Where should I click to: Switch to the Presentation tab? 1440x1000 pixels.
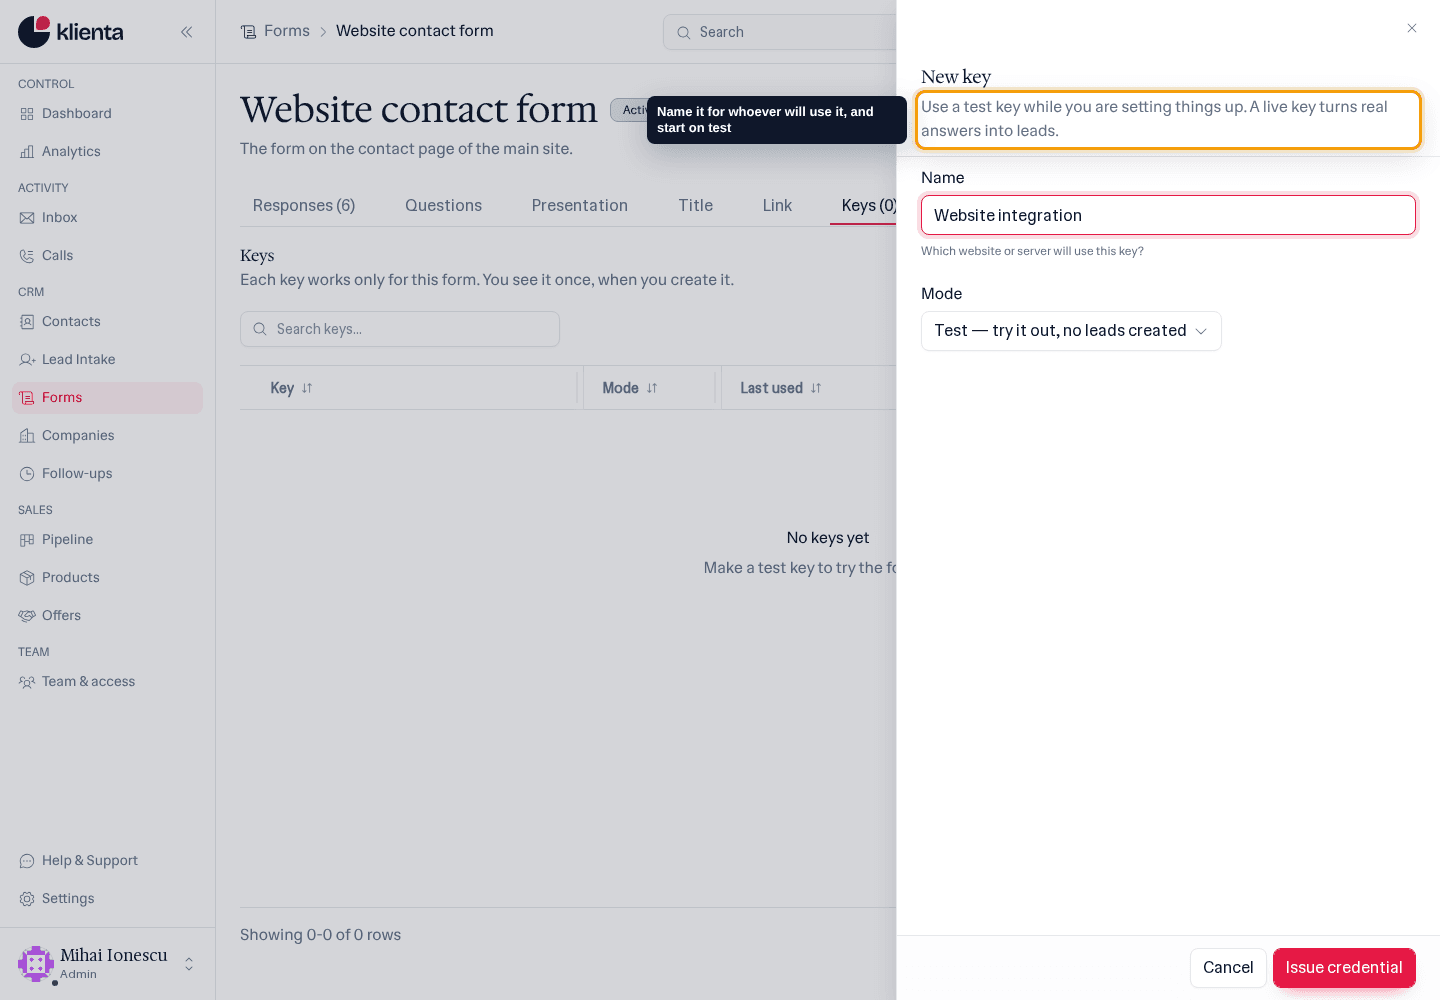(x=580, y=205)
